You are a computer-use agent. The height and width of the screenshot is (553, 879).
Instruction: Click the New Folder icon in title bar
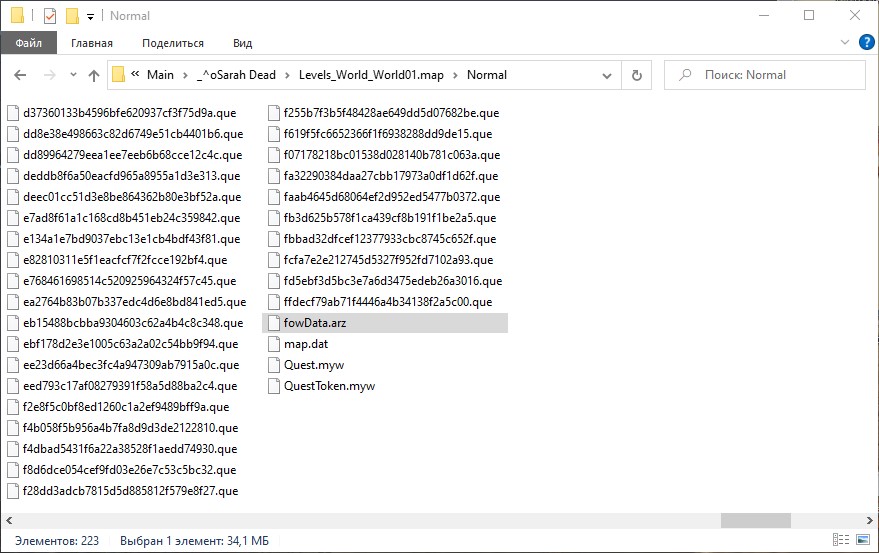point(72,16)
